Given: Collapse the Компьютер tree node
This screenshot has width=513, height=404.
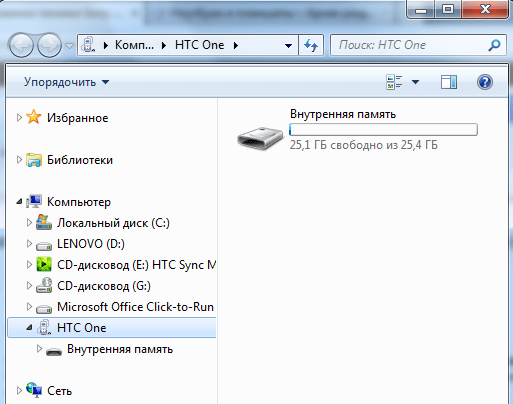Looking at the screenshot, I should [19, 202].
